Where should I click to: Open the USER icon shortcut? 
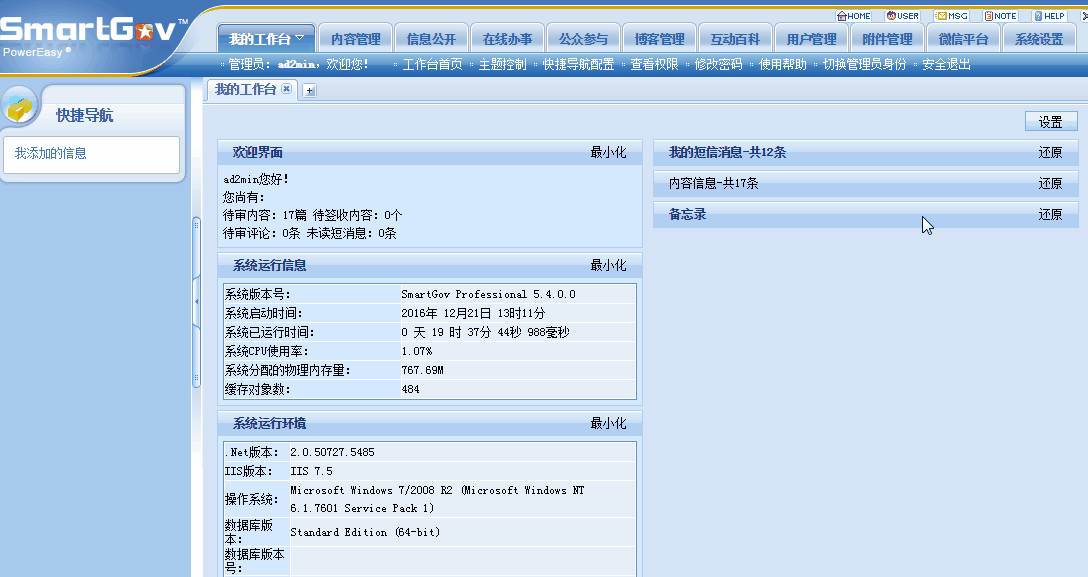(x=903, y=16)
